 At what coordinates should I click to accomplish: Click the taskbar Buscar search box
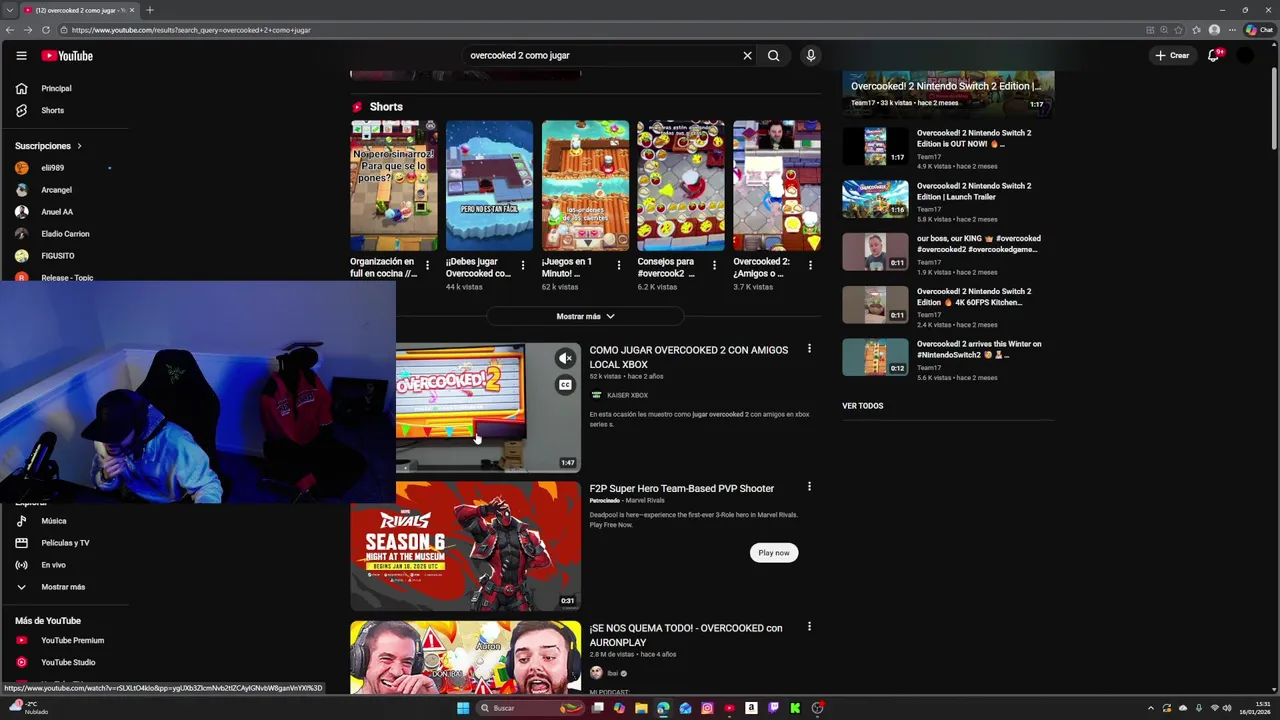pos(530,708)
